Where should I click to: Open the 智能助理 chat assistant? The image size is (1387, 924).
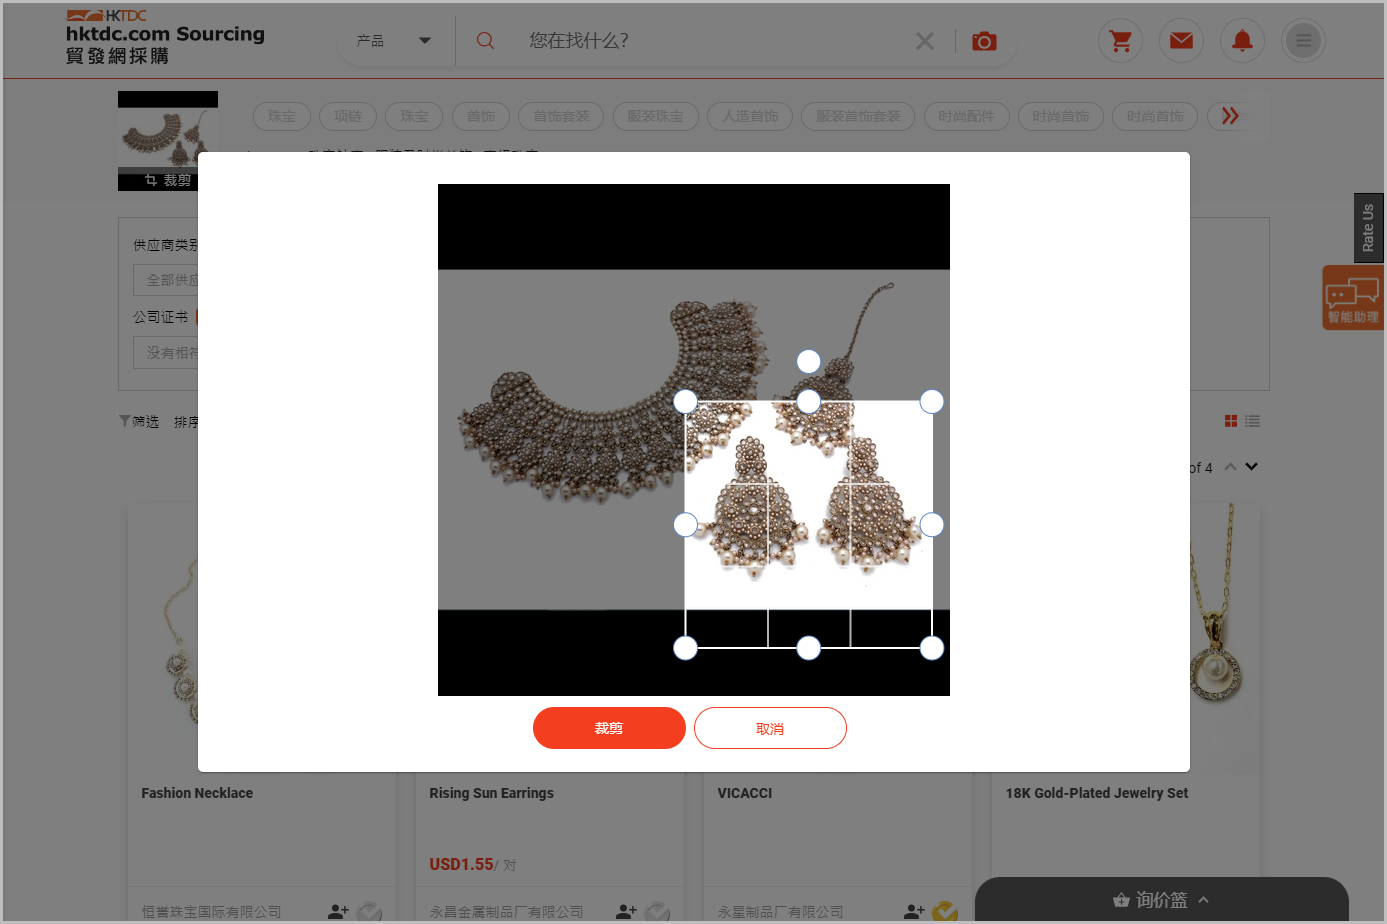[x=1353, y=298]
